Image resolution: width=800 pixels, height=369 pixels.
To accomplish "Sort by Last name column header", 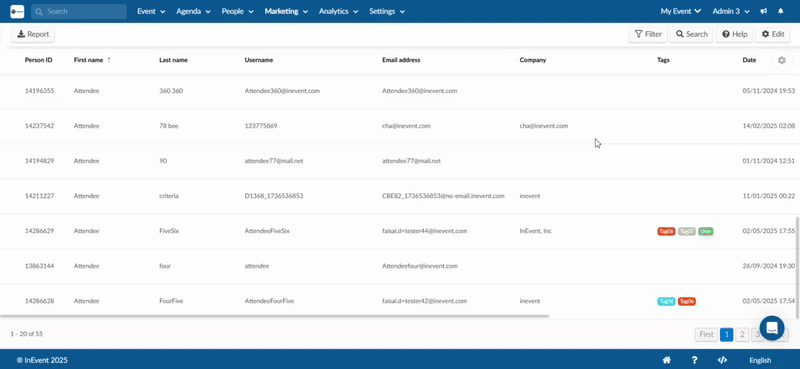I will pyautogui.click(x=173, y=60).
